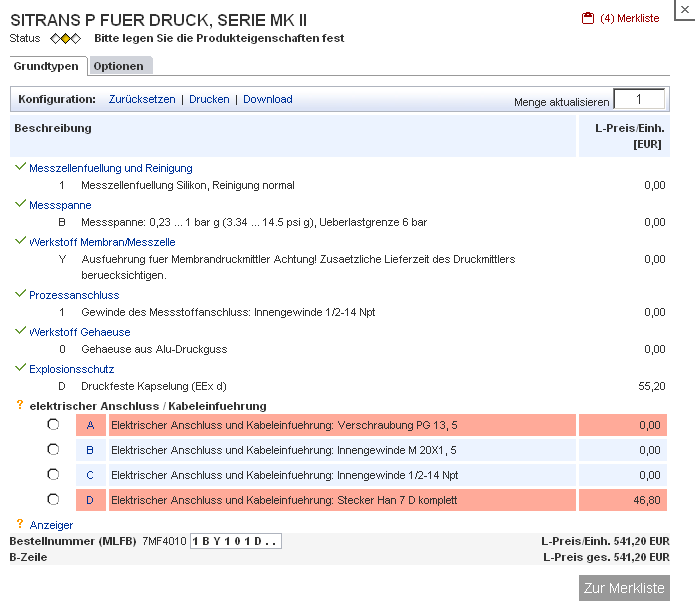This screenshot has height=611, width=695.
Task: Click option code D link
Action: [90, 501]
